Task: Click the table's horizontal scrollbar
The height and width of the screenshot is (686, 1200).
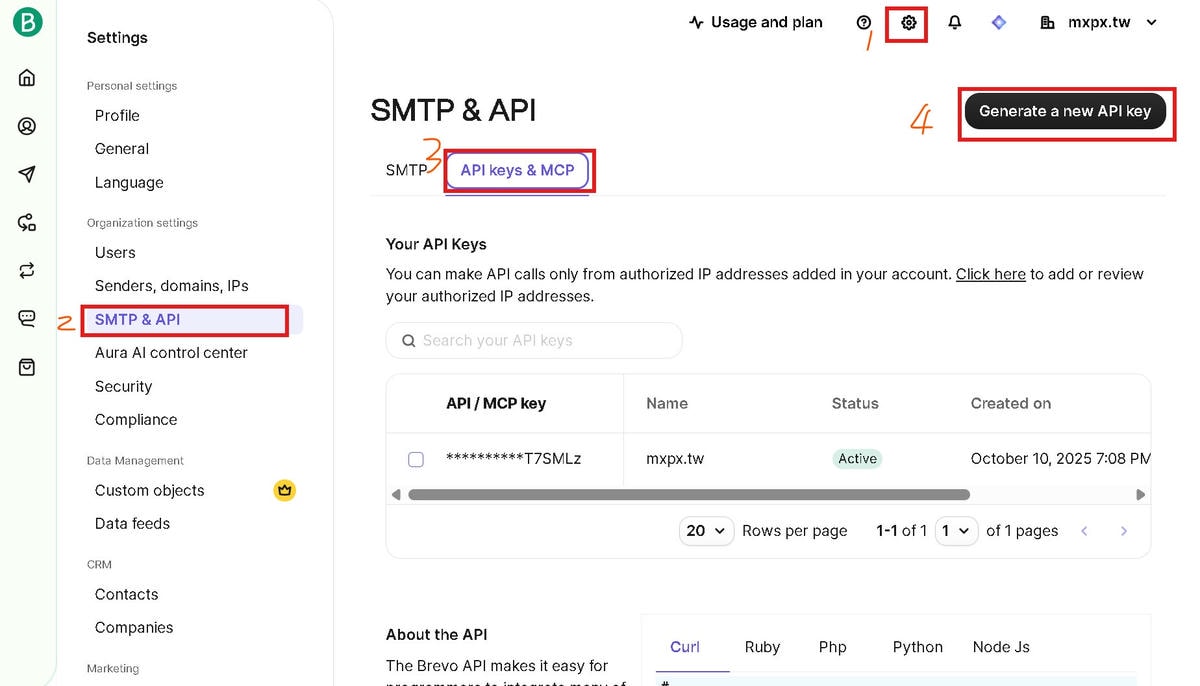Action: tap(688, 494)
